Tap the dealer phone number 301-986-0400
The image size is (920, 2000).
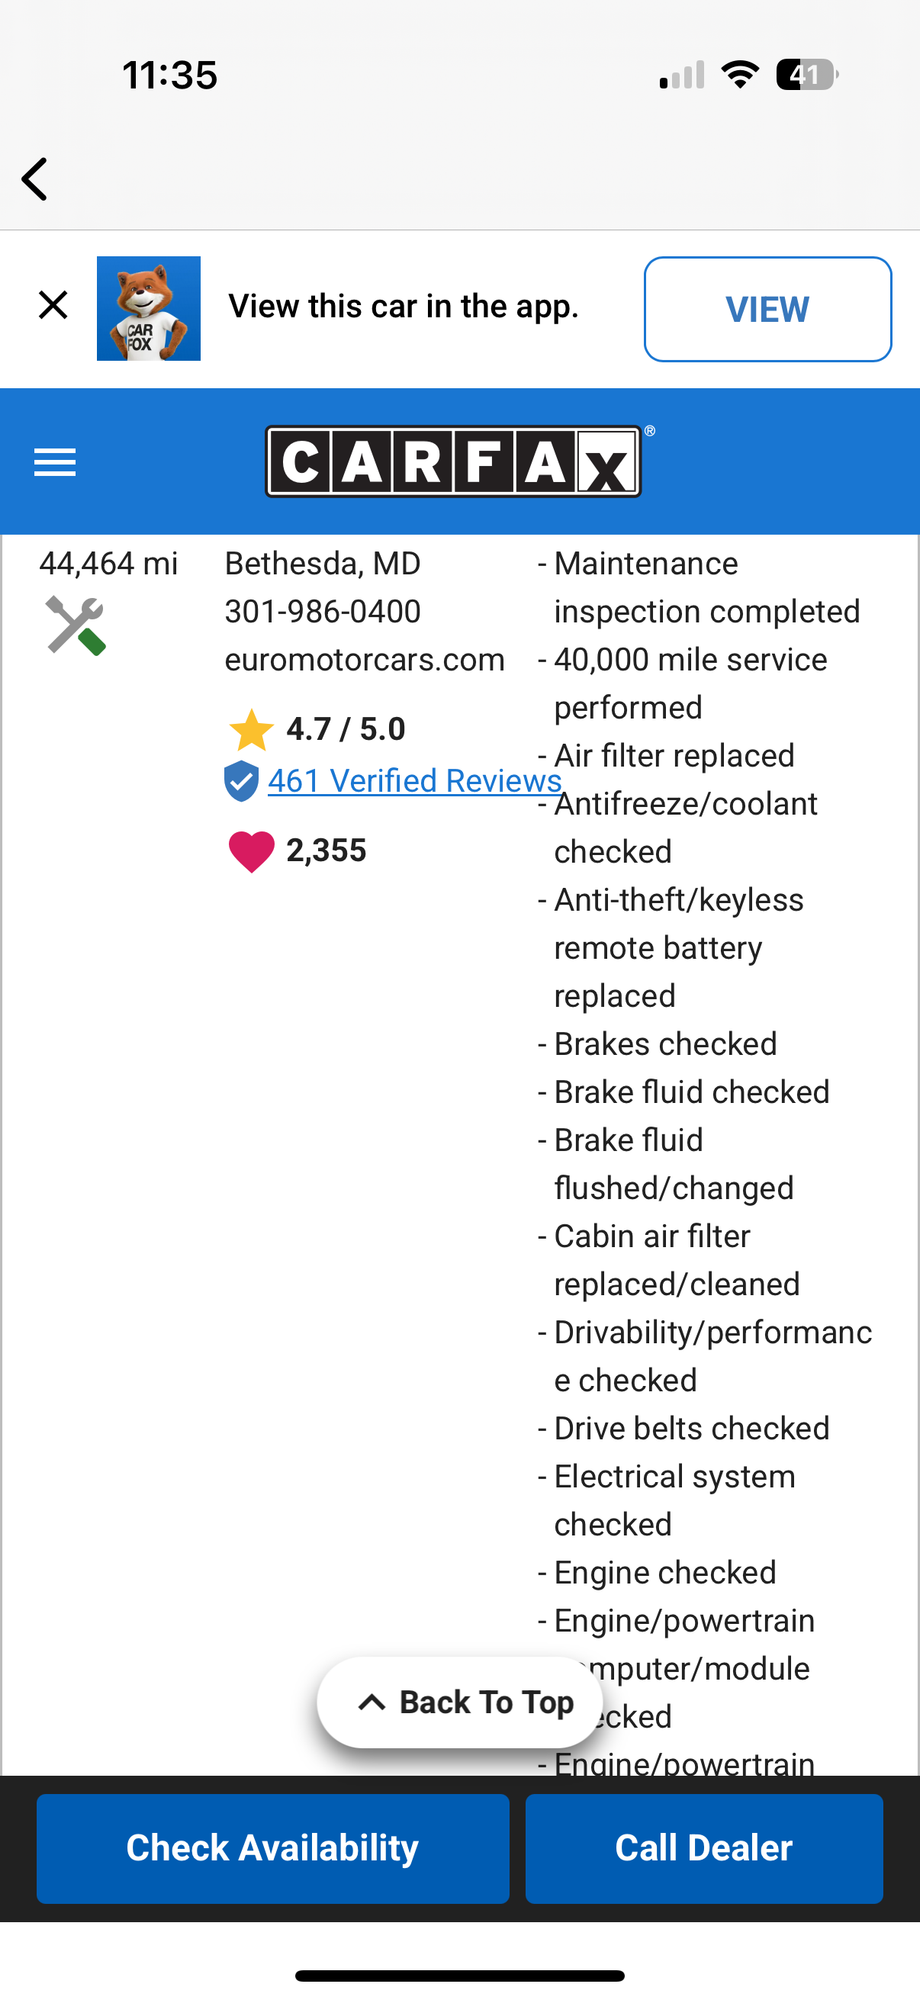pyautogui.click(x=323, y=611)
